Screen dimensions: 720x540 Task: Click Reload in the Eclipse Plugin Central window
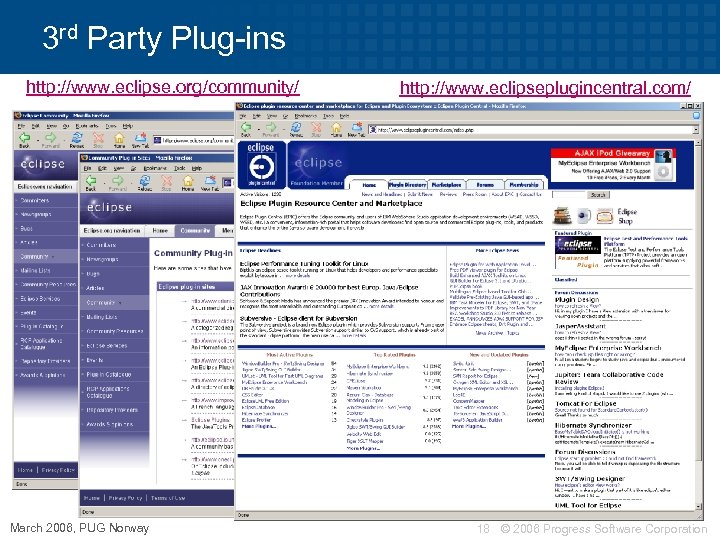pos(296,128)
